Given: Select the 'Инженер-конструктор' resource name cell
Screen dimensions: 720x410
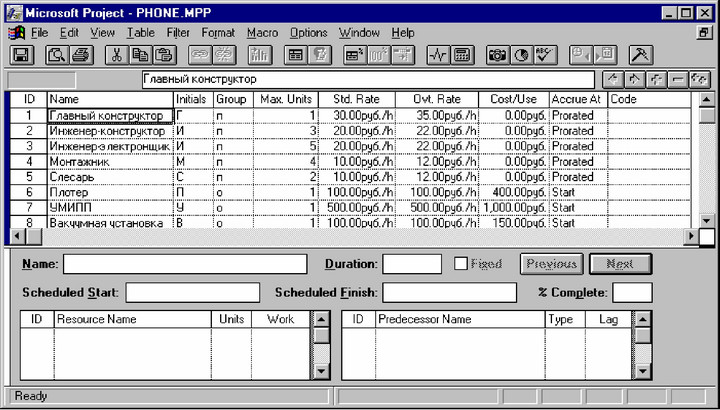Looking at the screenshot, I should pos(110,131).
